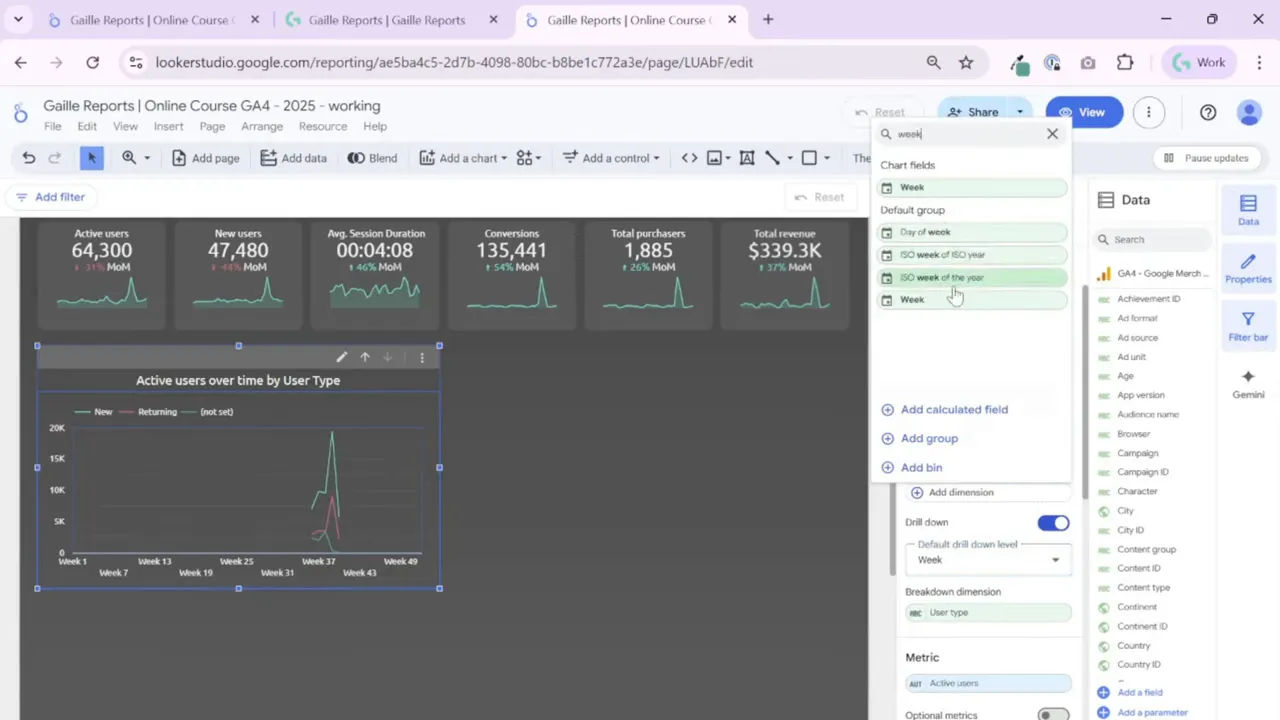This screenshot has height=720, width=1280.
Task: Clear the week search with X
Action: (1052, 134)
